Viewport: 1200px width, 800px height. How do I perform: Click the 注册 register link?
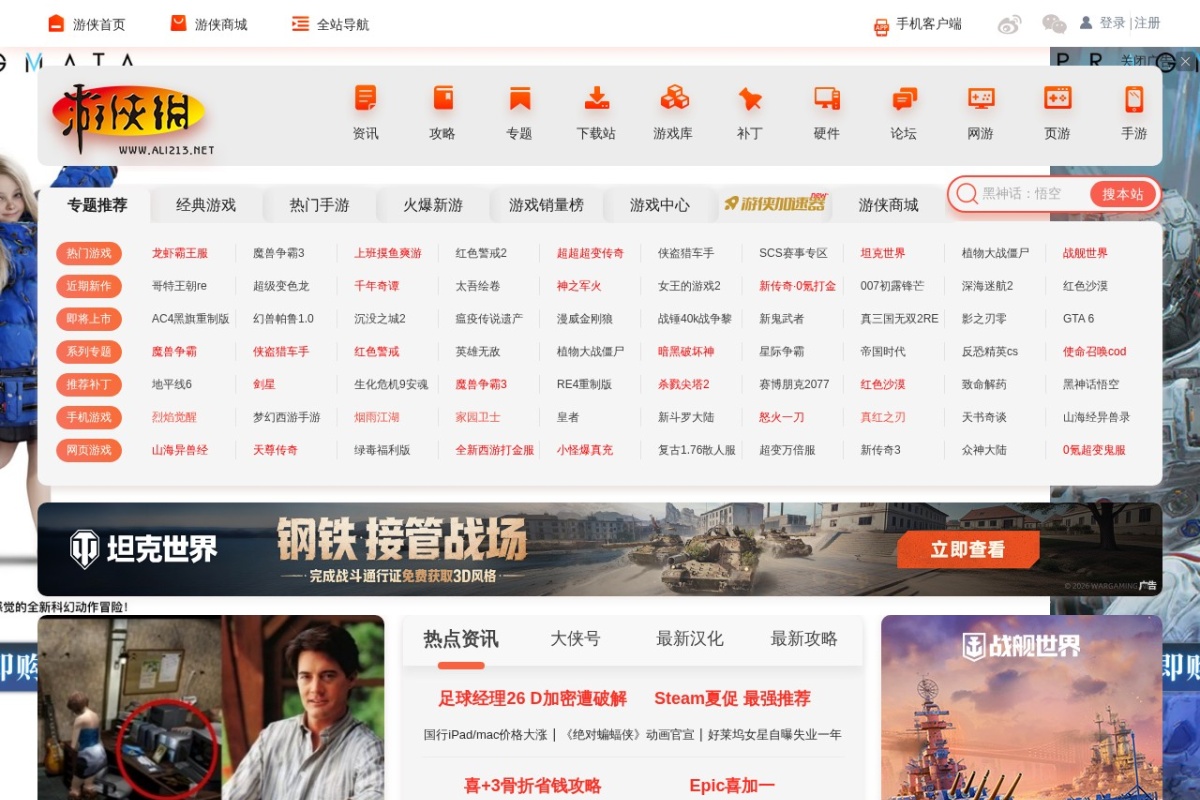coord(1147,23)
